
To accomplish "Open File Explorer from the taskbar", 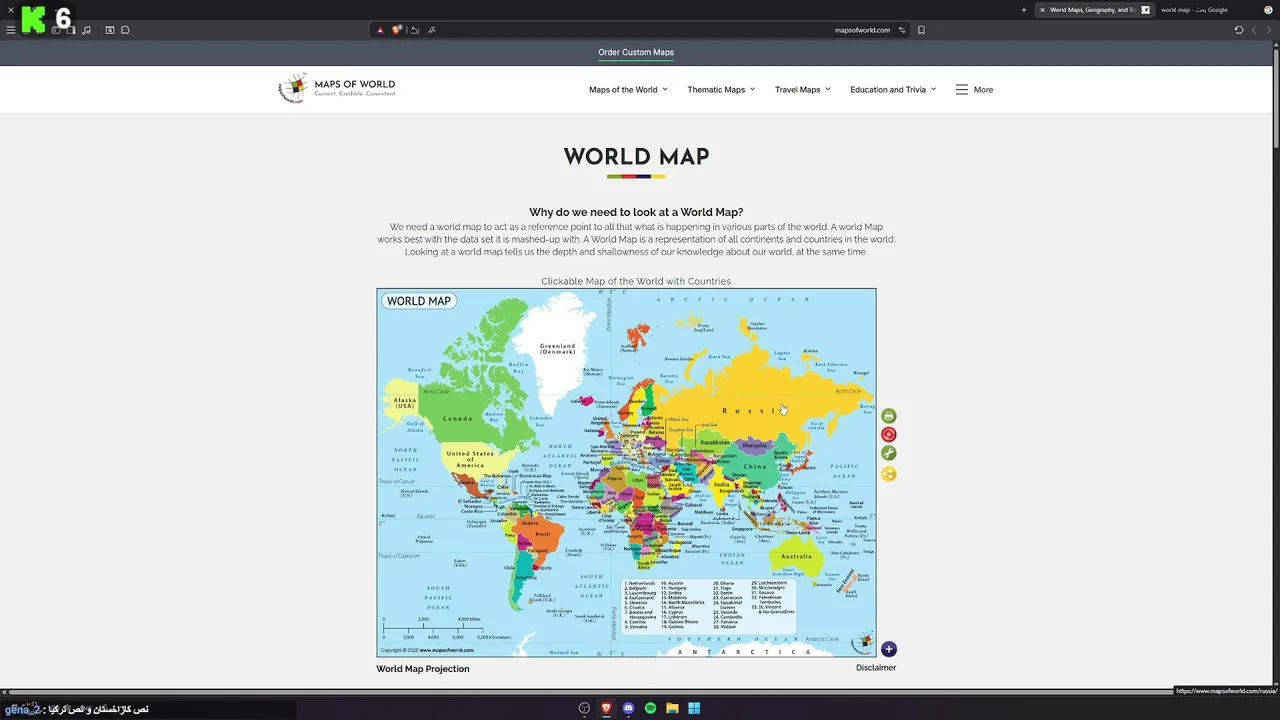I will (672, 708).
